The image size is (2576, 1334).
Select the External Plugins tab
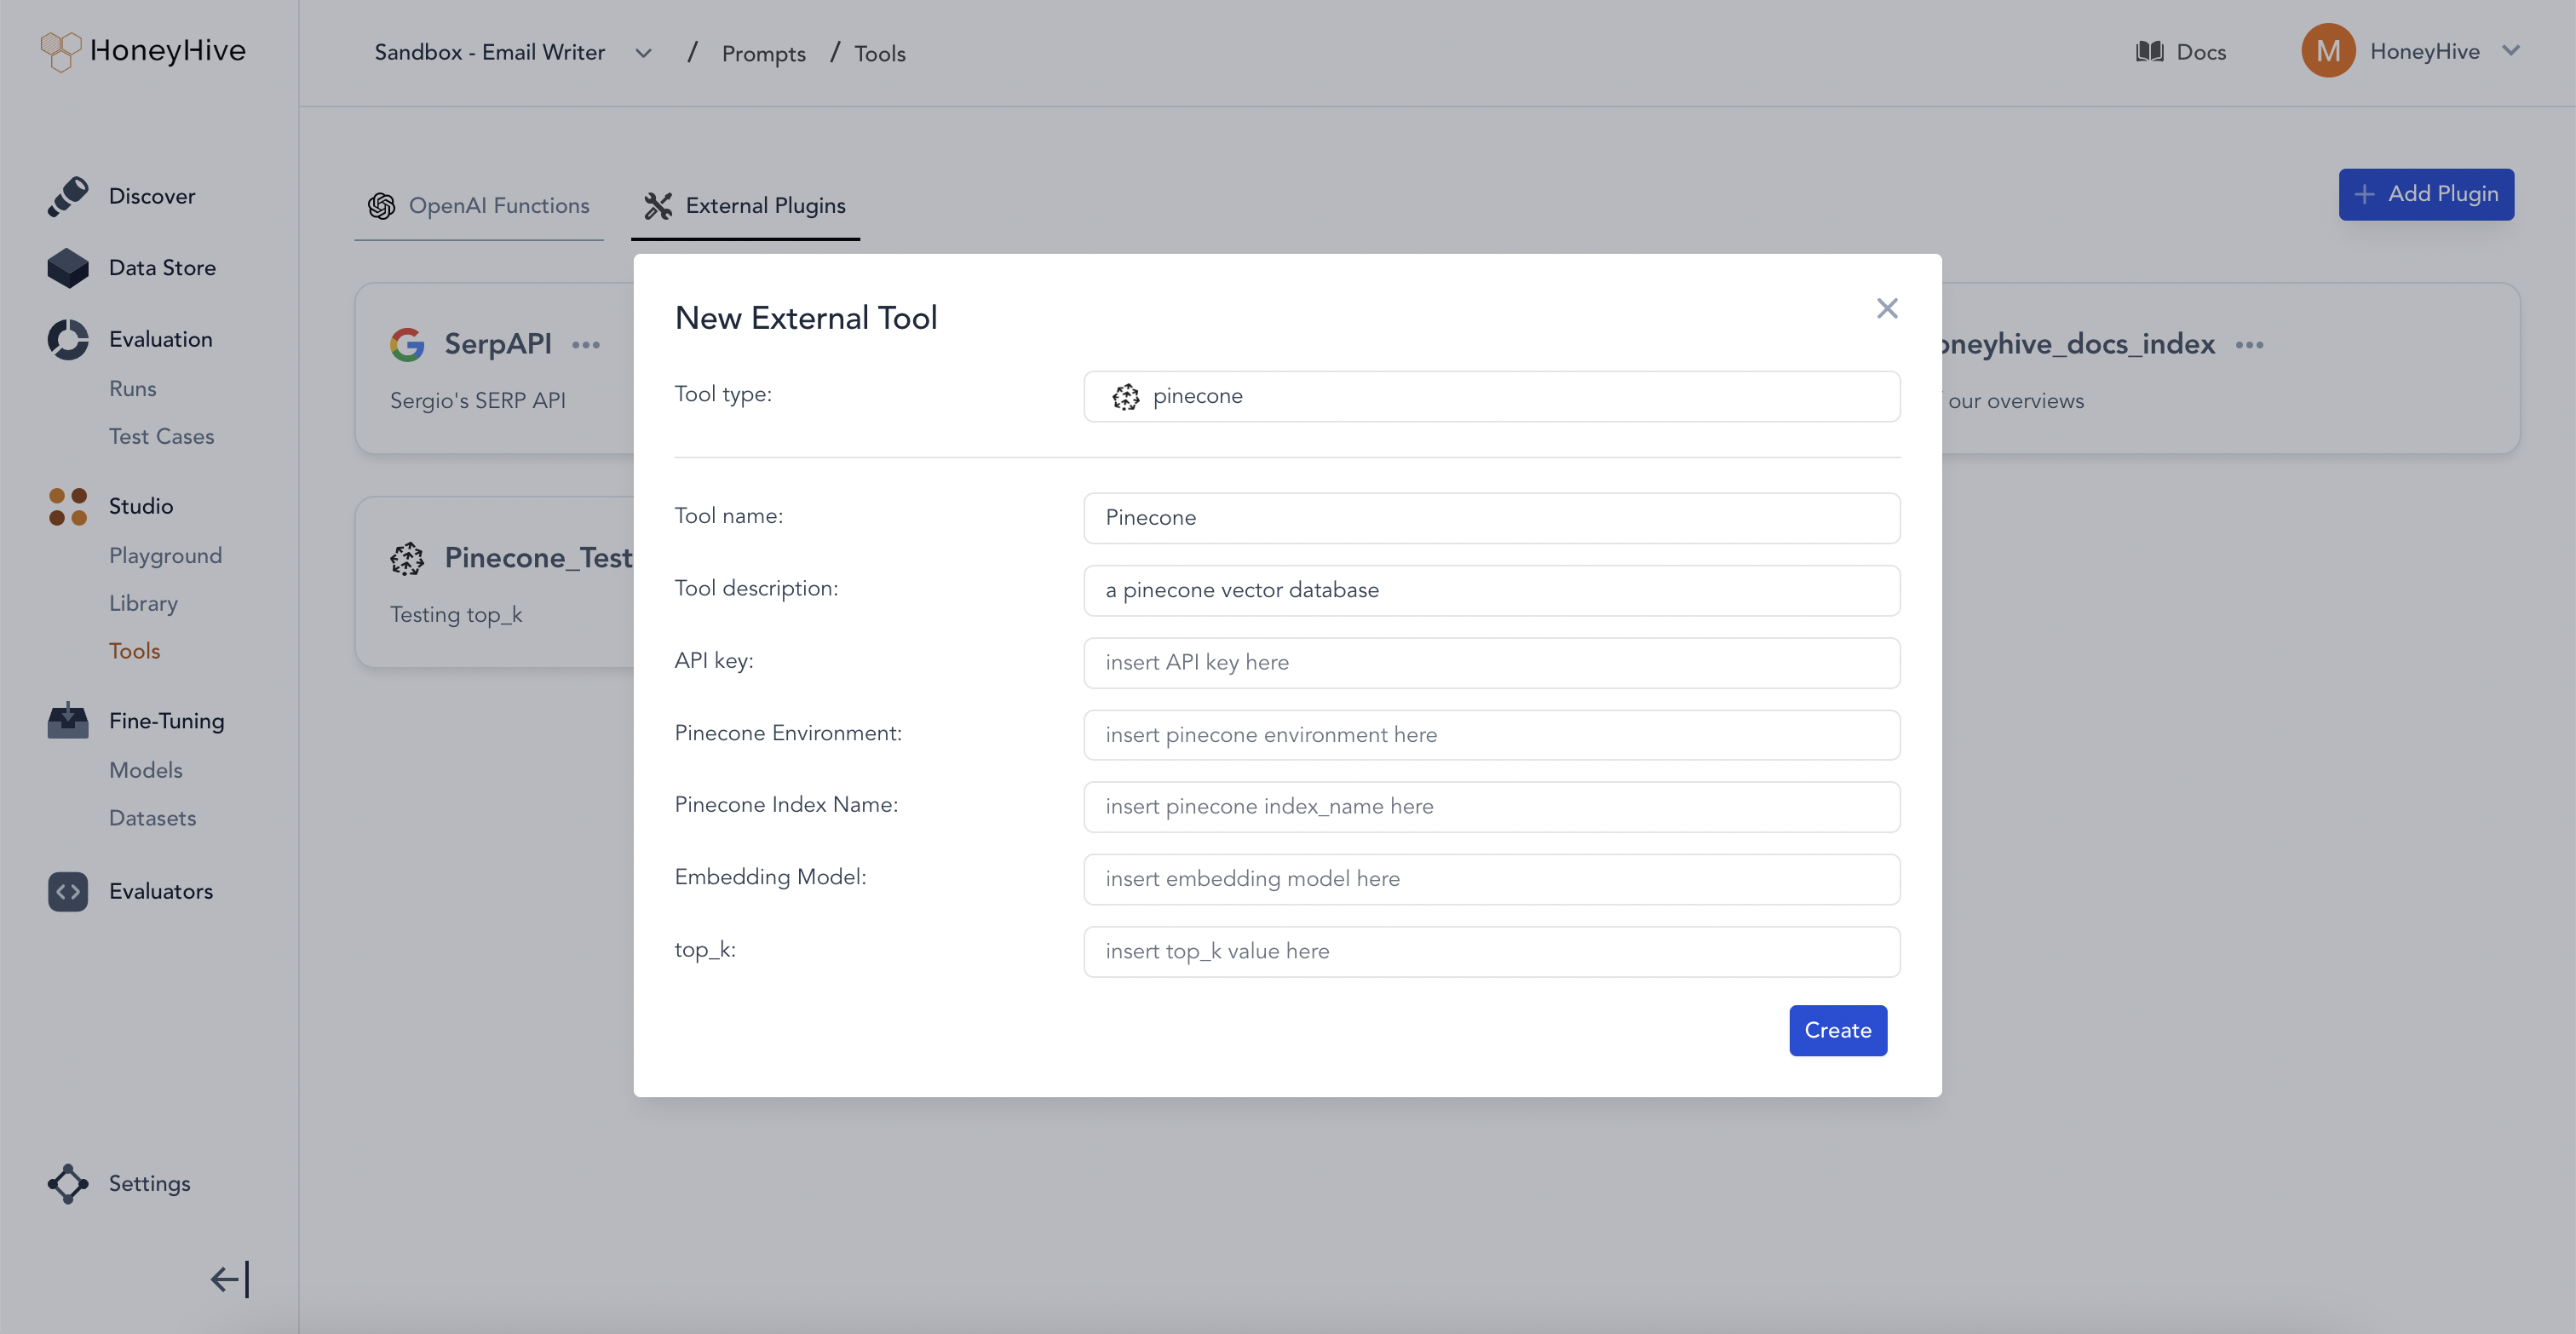(x=745, y=206)
